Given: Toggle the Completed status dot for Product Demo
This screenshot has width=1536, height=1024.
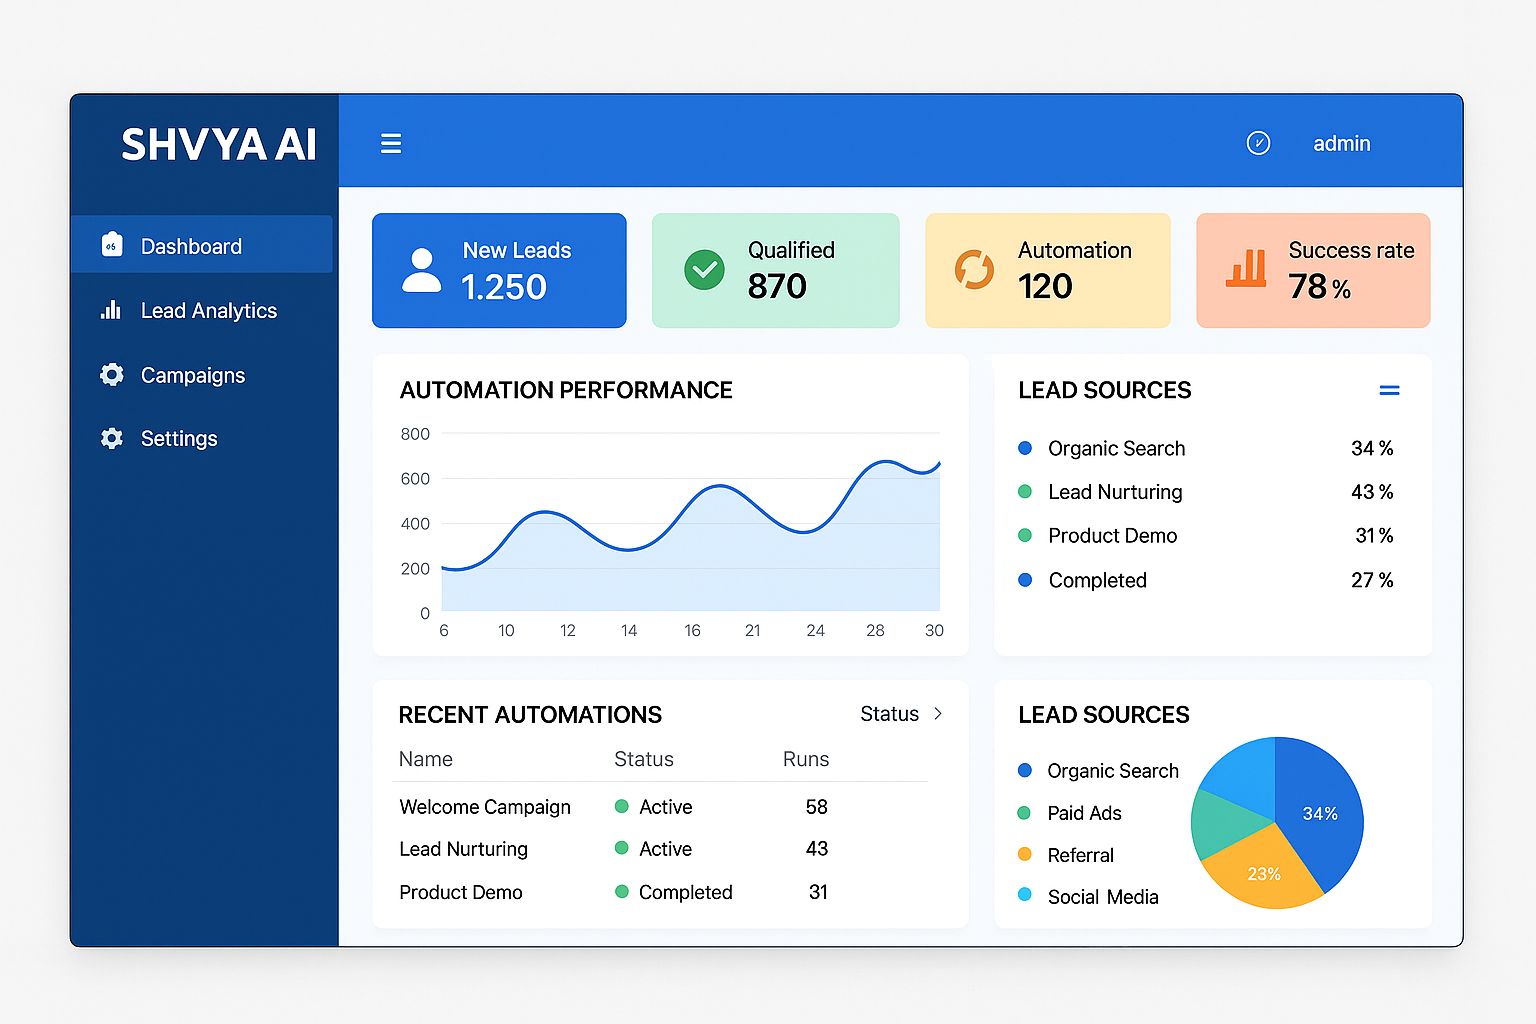Looking at the screenshot, I should pos(621,891).
